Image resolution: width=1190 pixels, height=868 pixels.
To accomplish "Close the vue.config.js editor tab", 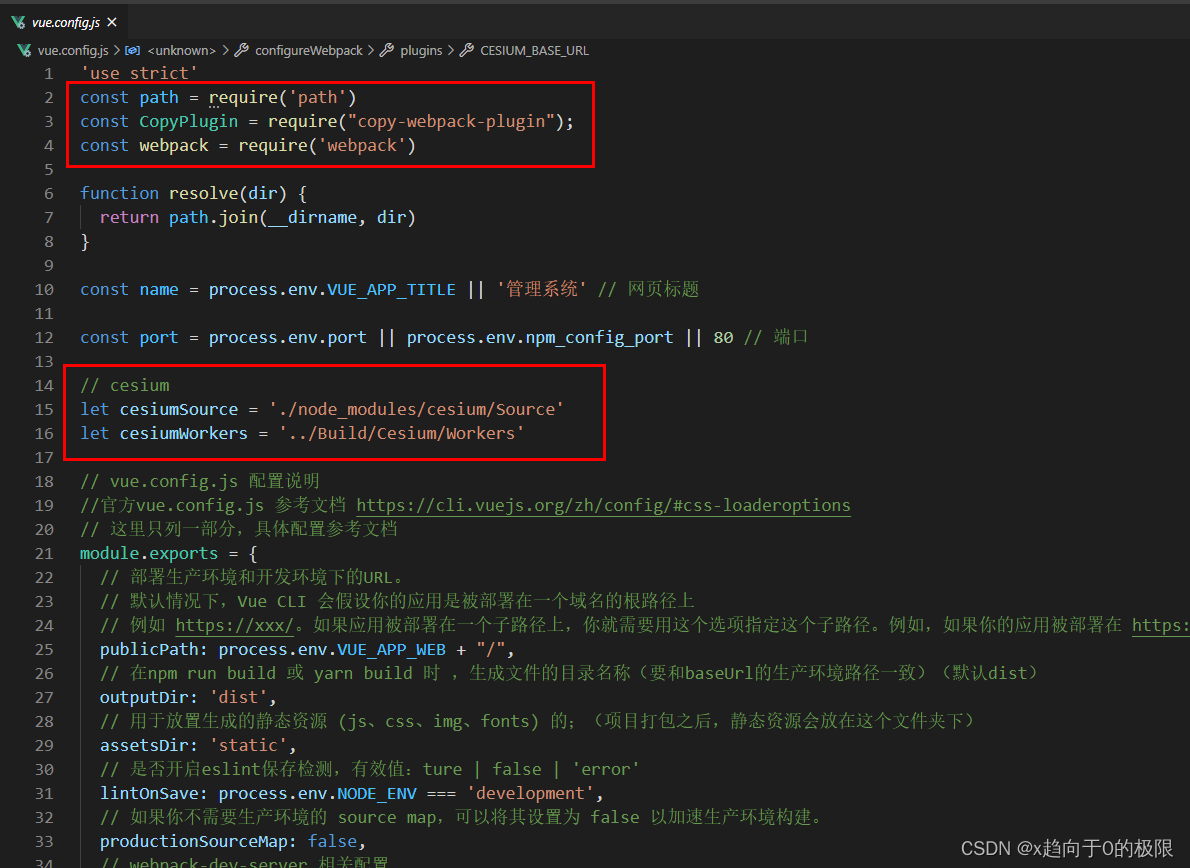I will [111, 20].
